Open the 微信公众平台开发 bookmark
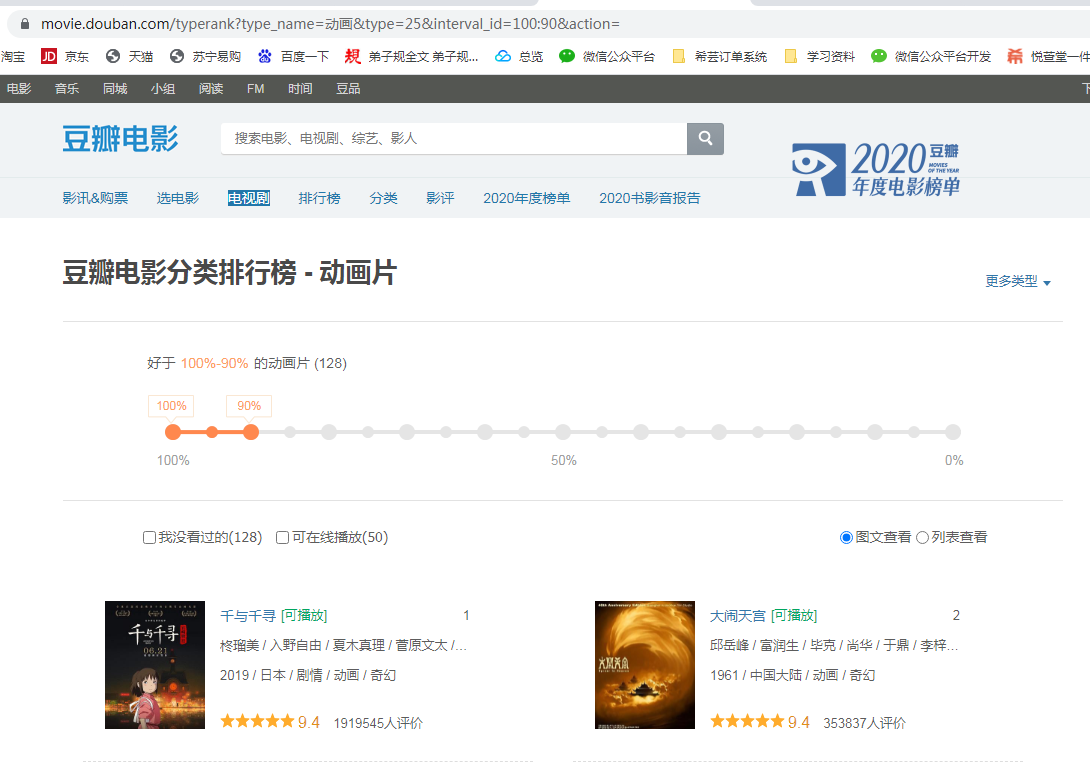Image resolution: width=1090 pixels, height=766 pixels. click(x=931, y=56)
